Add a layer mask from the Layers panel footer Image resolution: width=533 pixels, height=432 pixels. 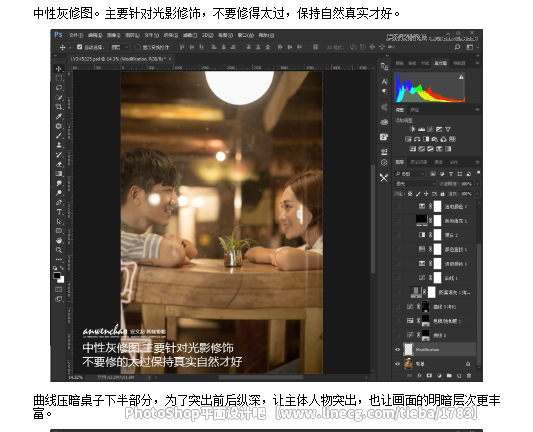click(429, 376)
